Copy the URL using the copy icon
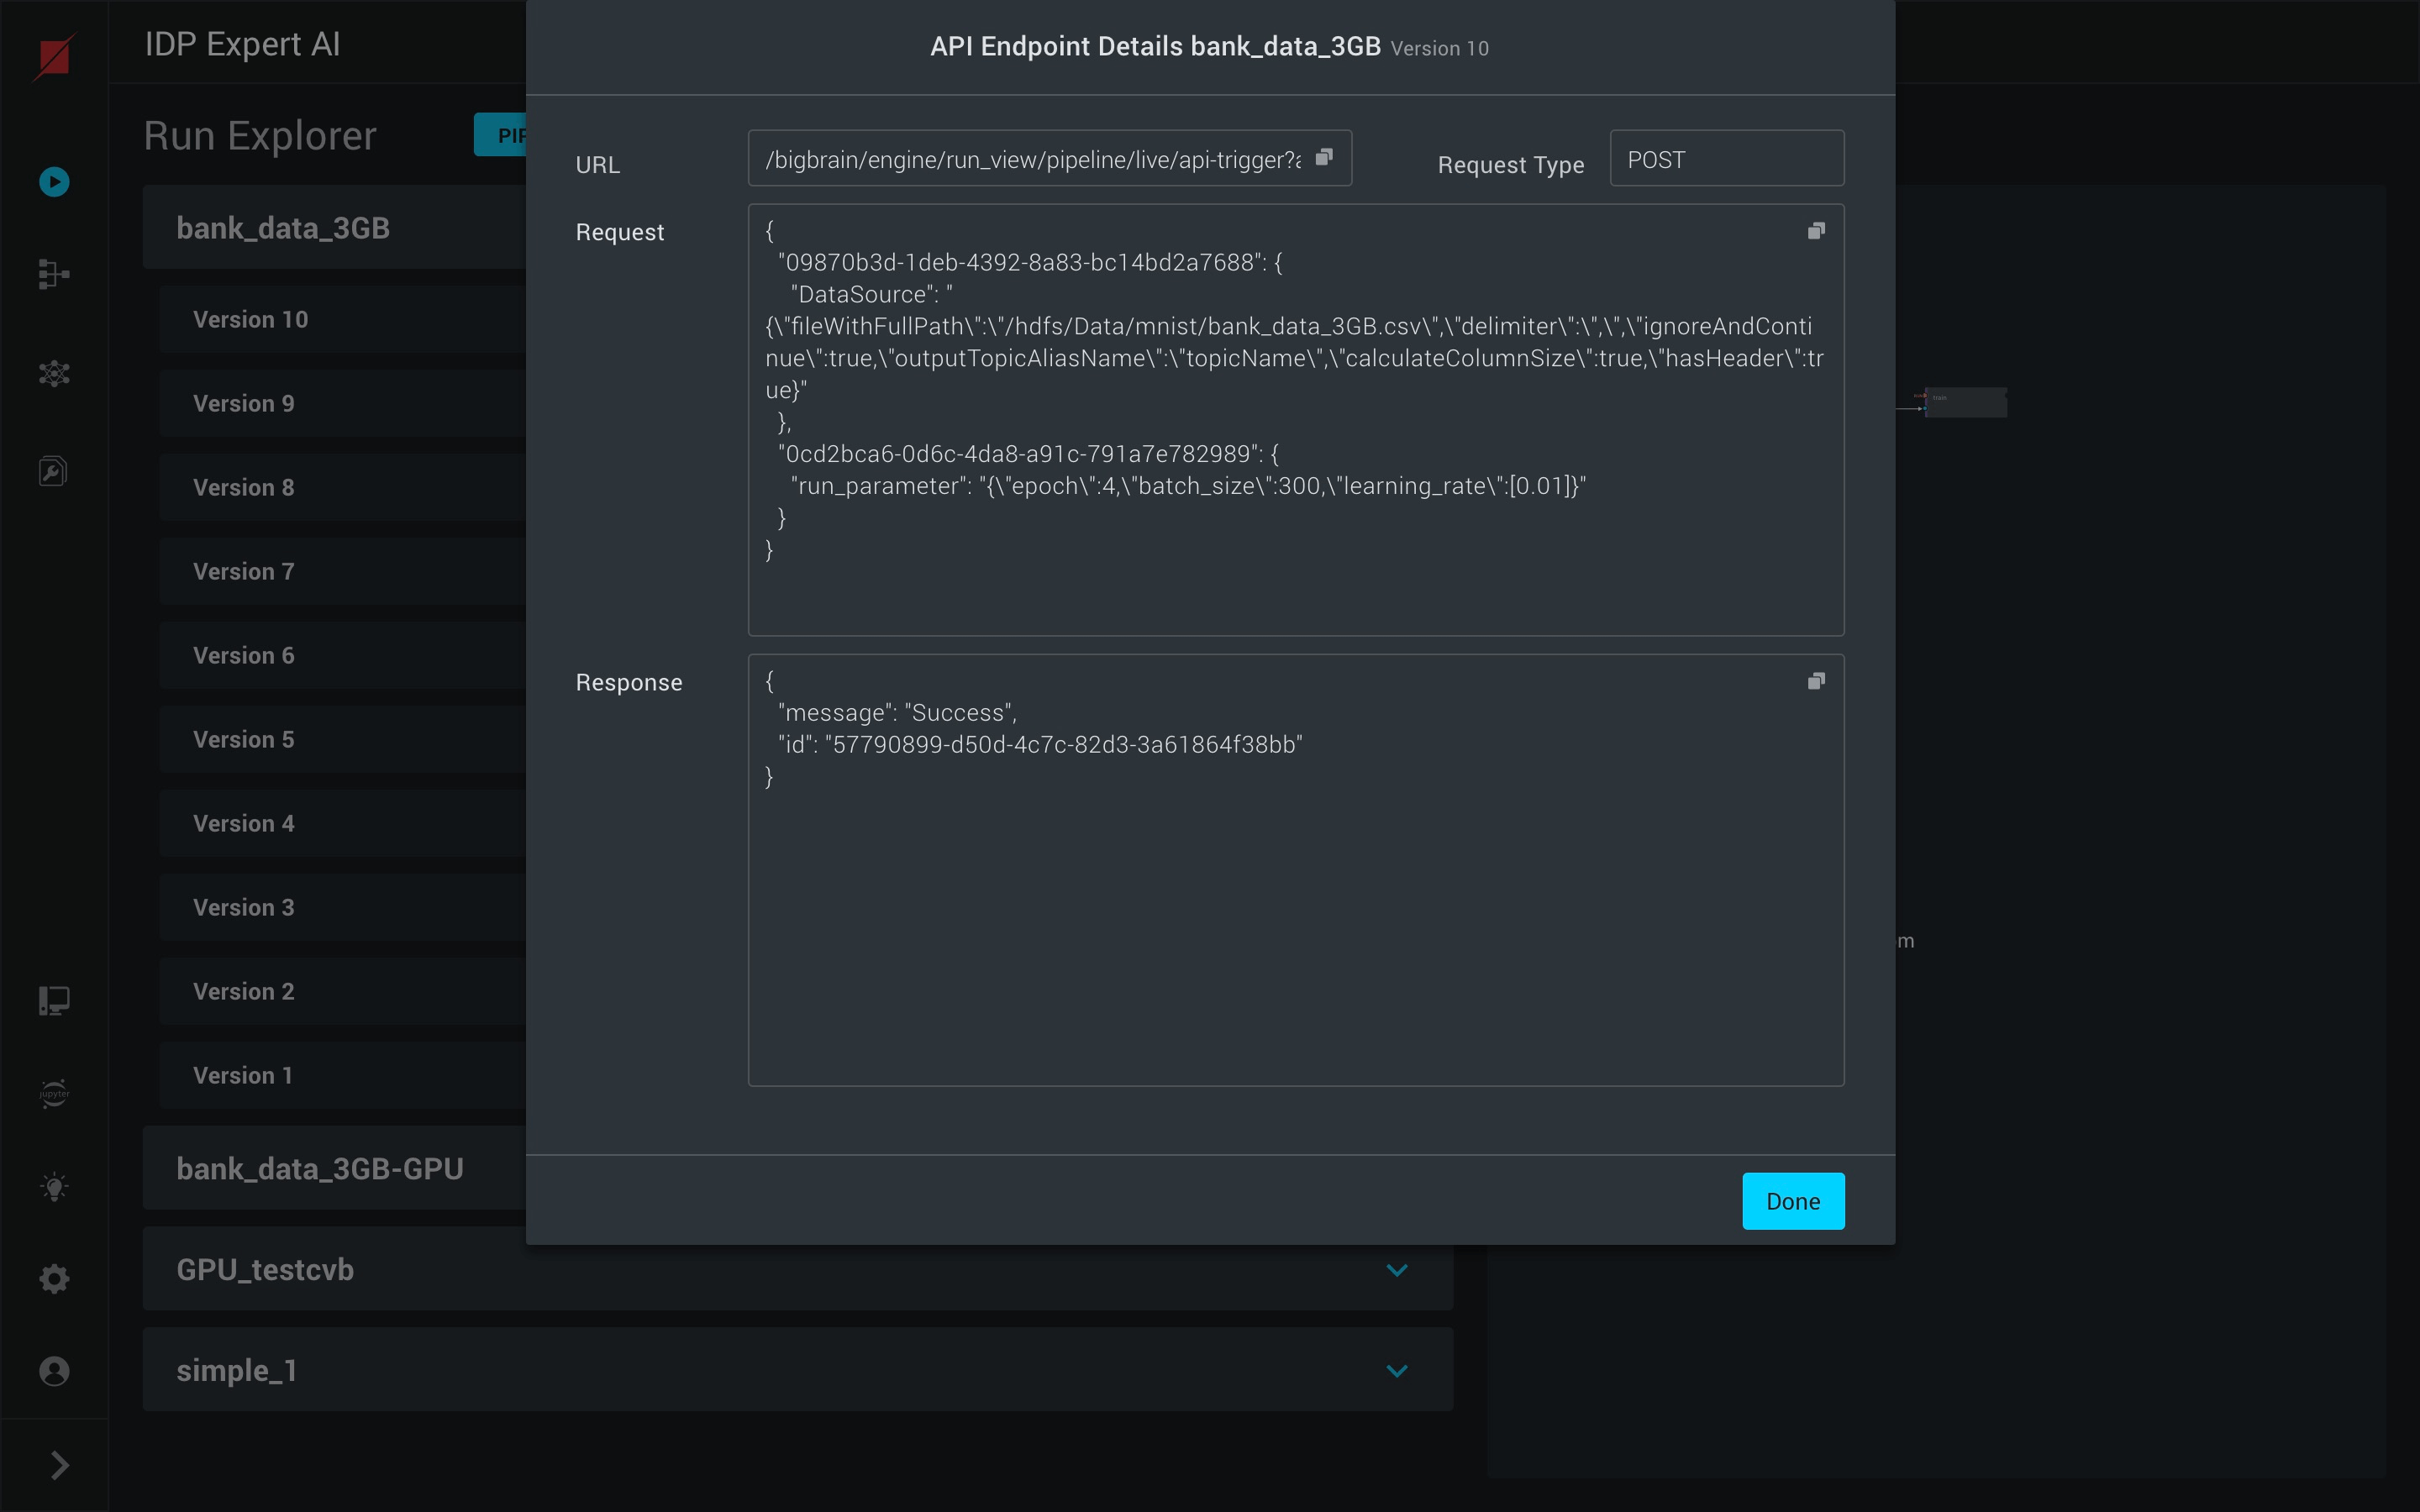This screenshot has height=1512, width=2420. click(x=1324, y=157)
